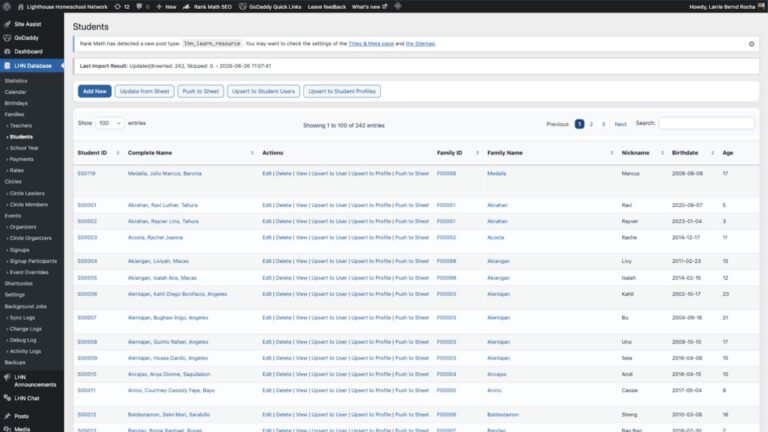Click the Add New button
Viewport: 768px width, 432px height.
click(95, 91)
